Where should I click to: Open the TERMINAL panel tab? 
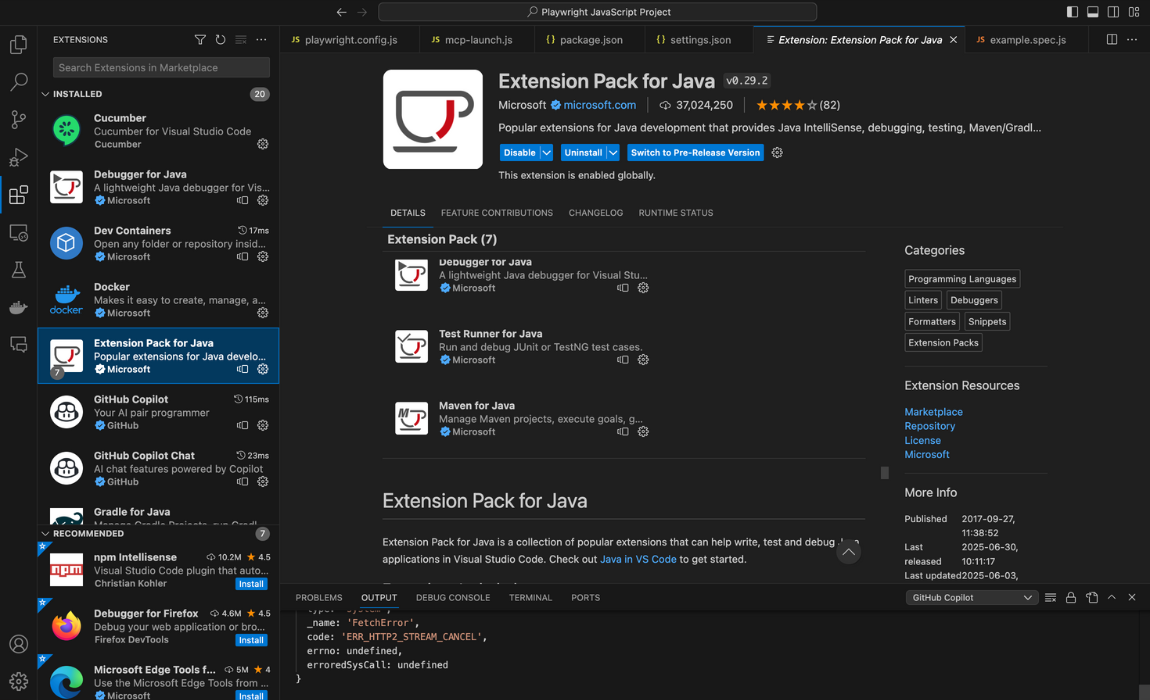coord(530,597)
